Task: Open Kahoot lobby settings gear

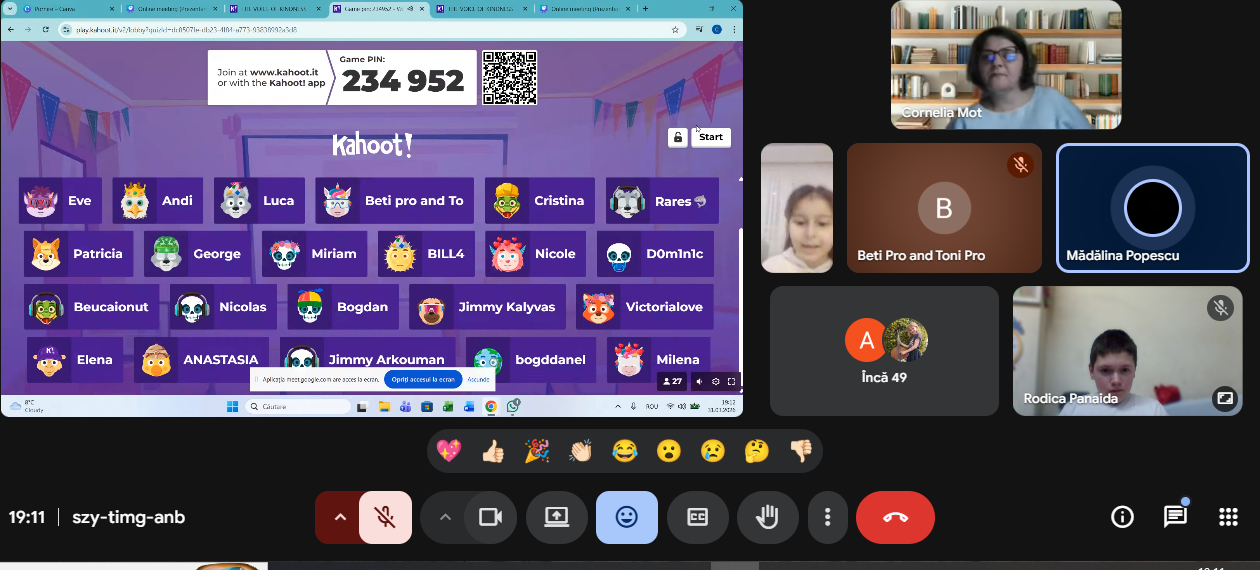Action: pyautogui.click(x=715, y=381)
